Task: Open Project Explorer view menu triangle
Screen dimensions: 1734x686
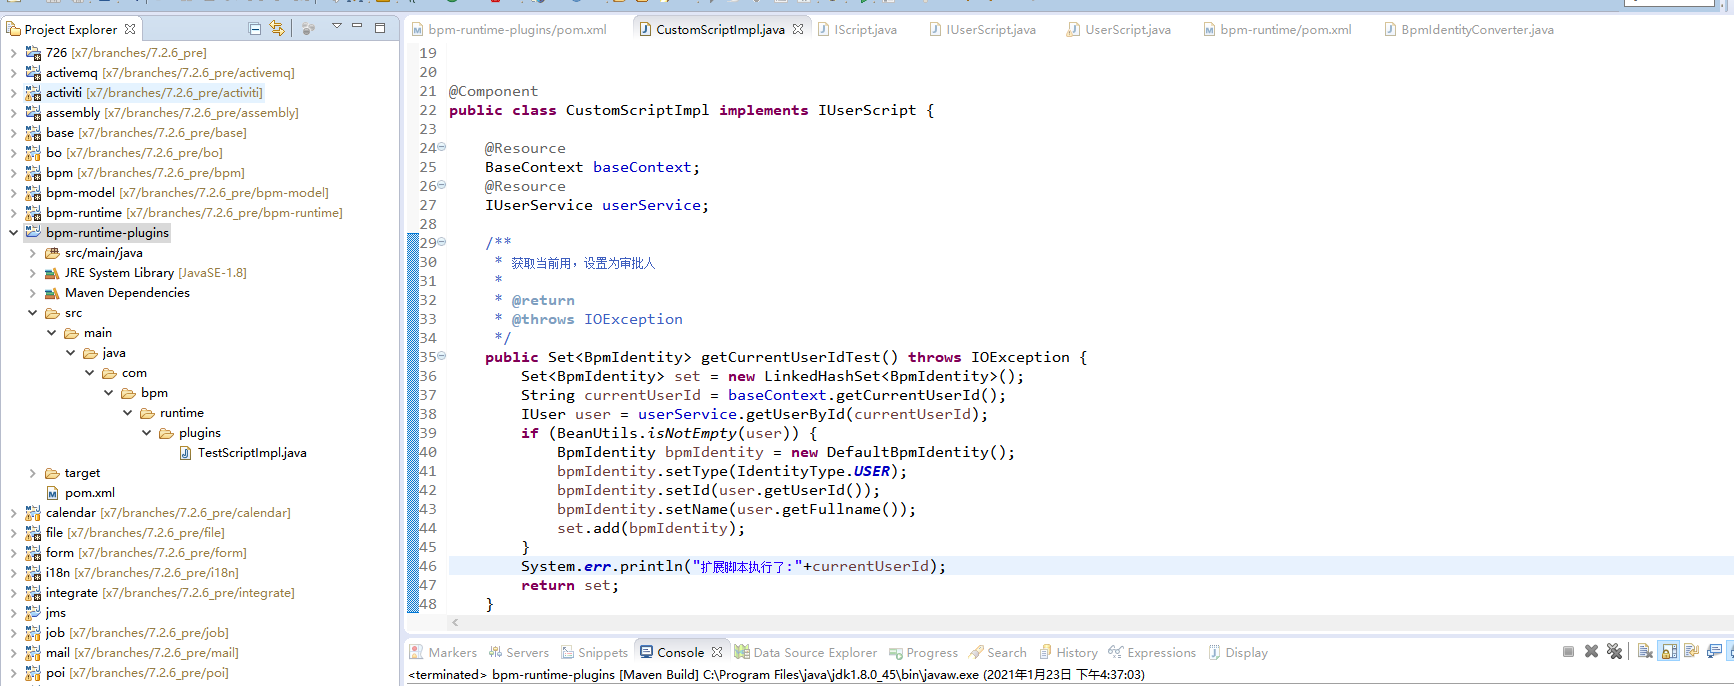Action: click(x=337, y=27)
